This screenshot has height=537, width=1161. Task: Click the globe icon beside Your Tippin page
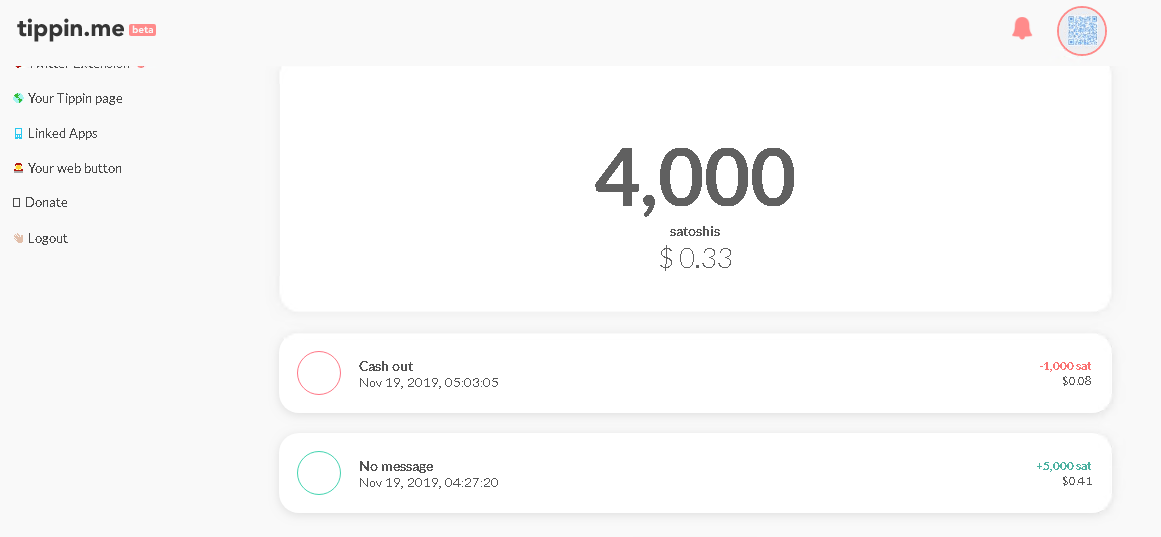point(19,98)
